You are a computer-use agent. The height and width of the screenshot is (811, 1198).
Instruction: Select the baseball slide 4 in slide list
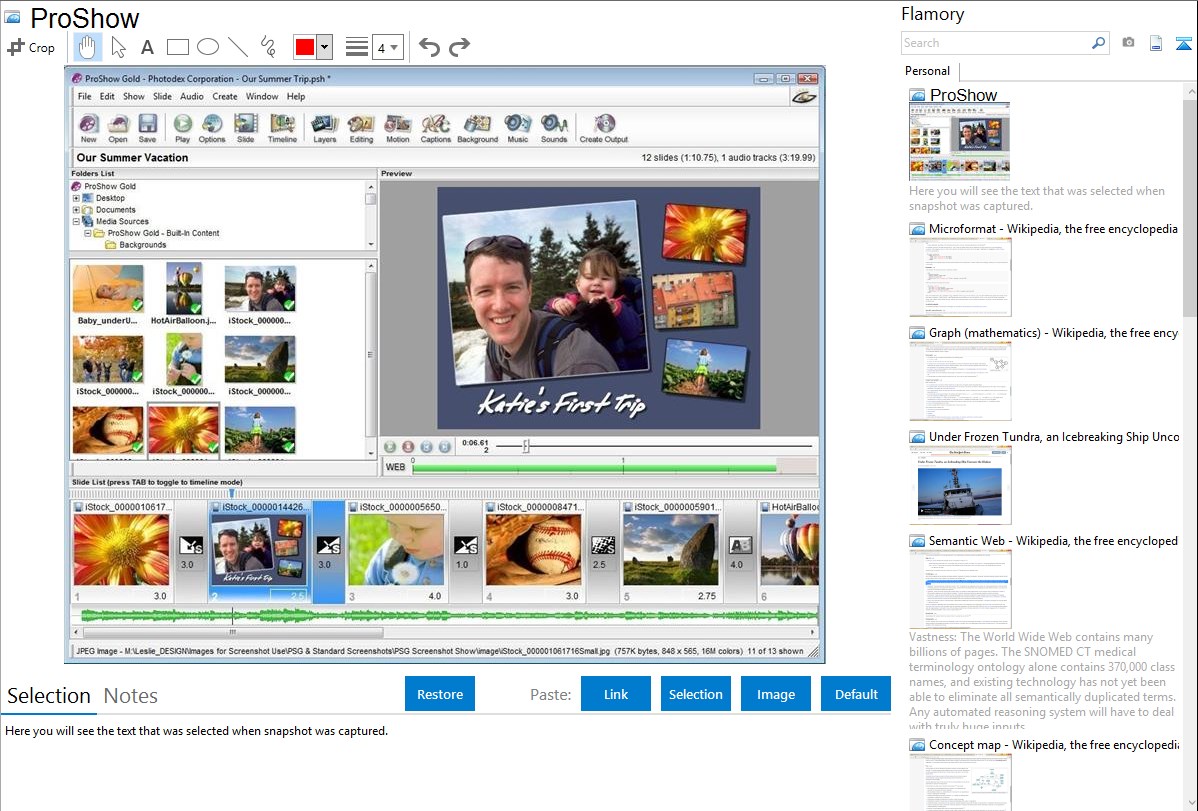533,550
